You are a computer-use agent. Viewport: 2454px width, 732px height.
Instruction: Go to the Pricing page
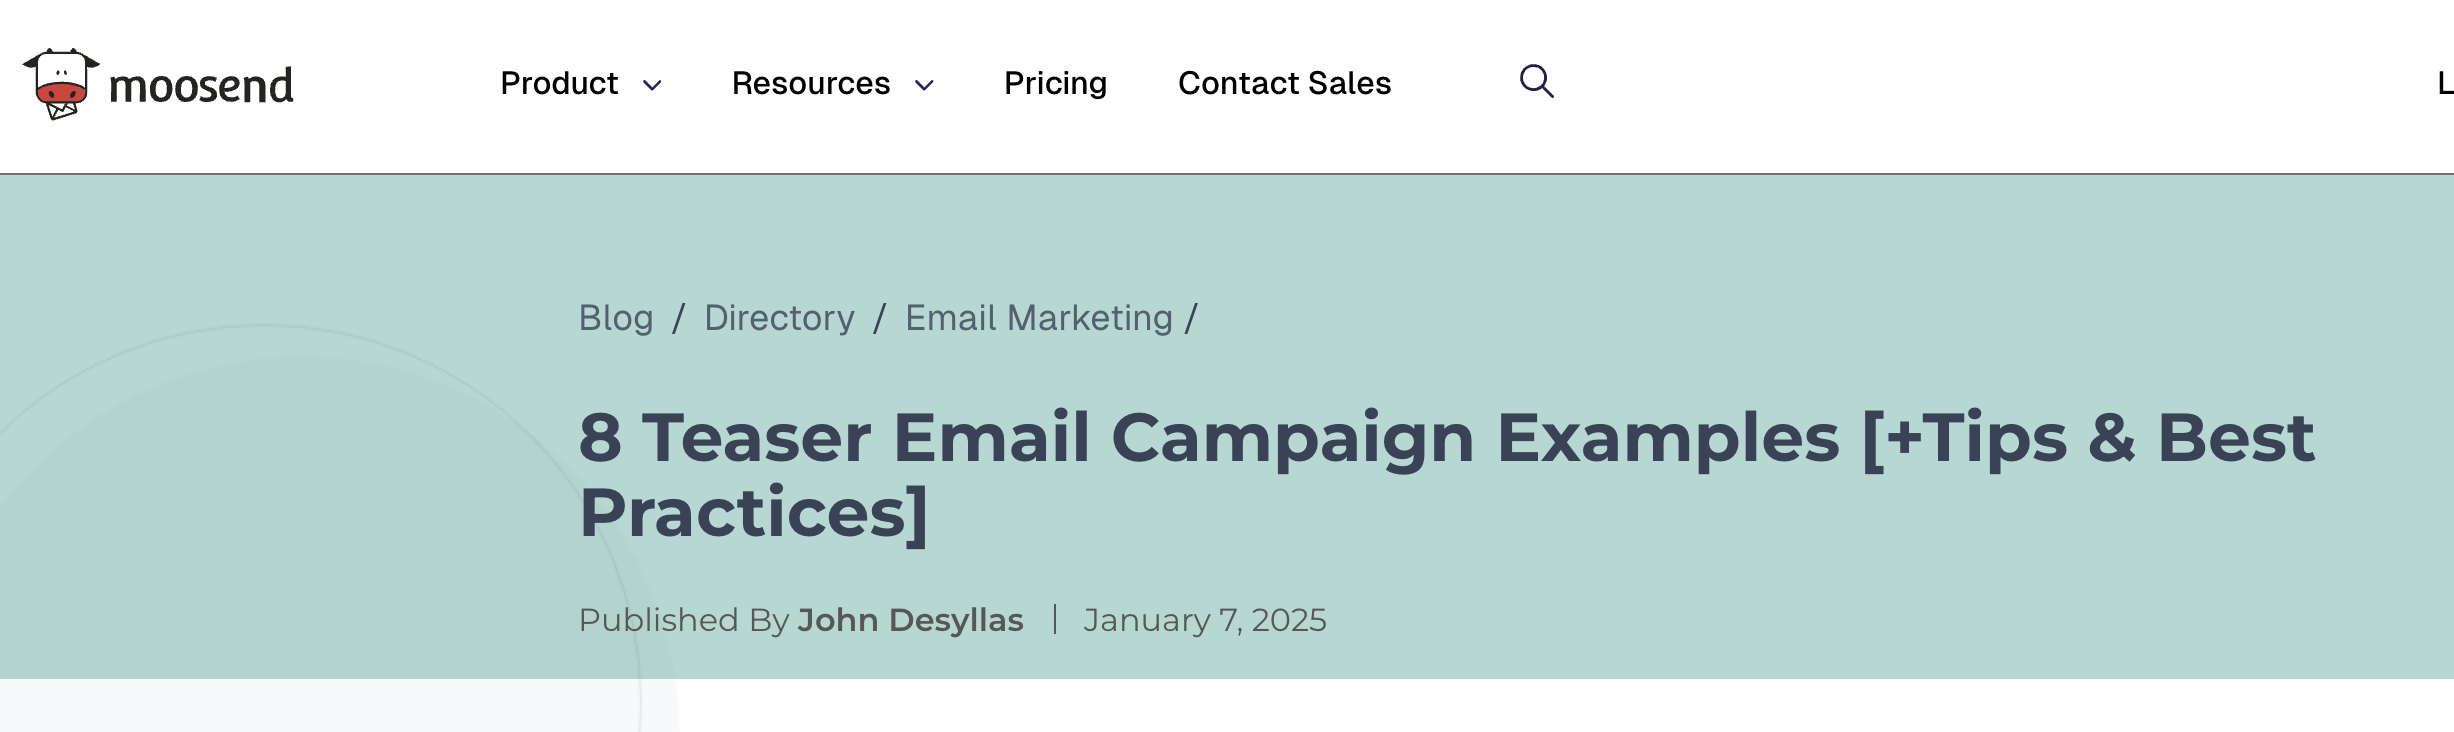click(1055, 83)
